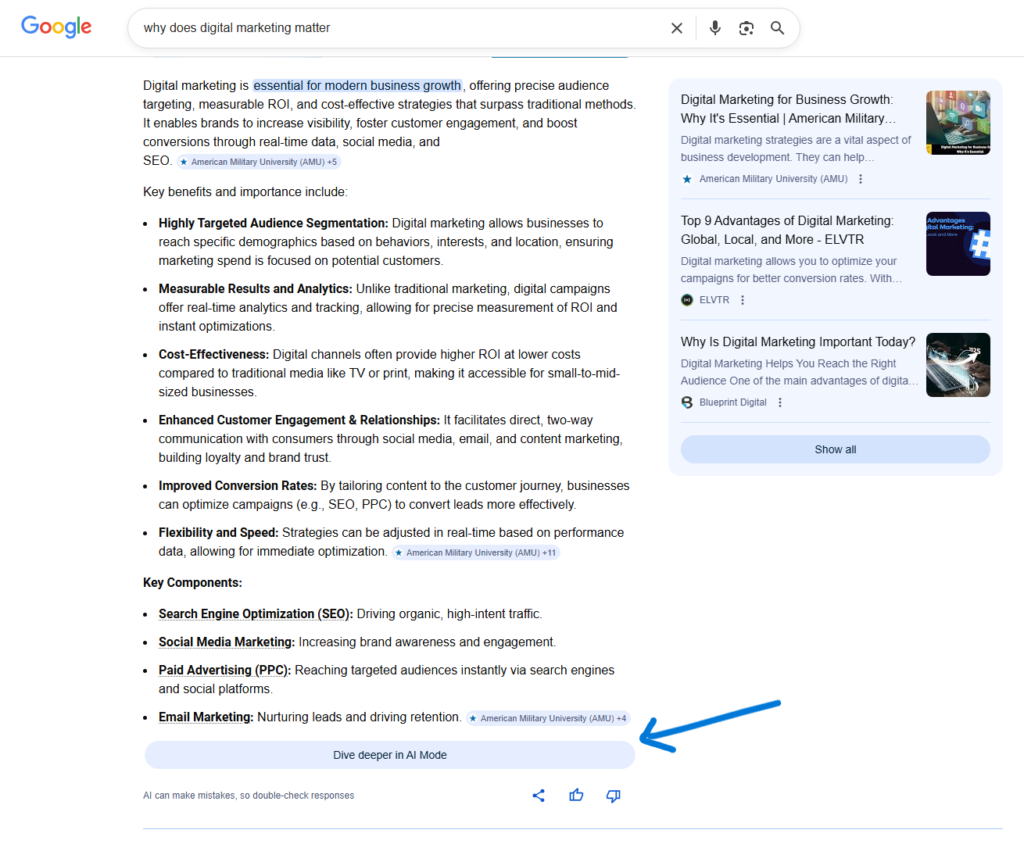Screen dimensions: 1024x844
Task: Open the three-dot menu on the AMU result
Action: click(x=862, y=179)
